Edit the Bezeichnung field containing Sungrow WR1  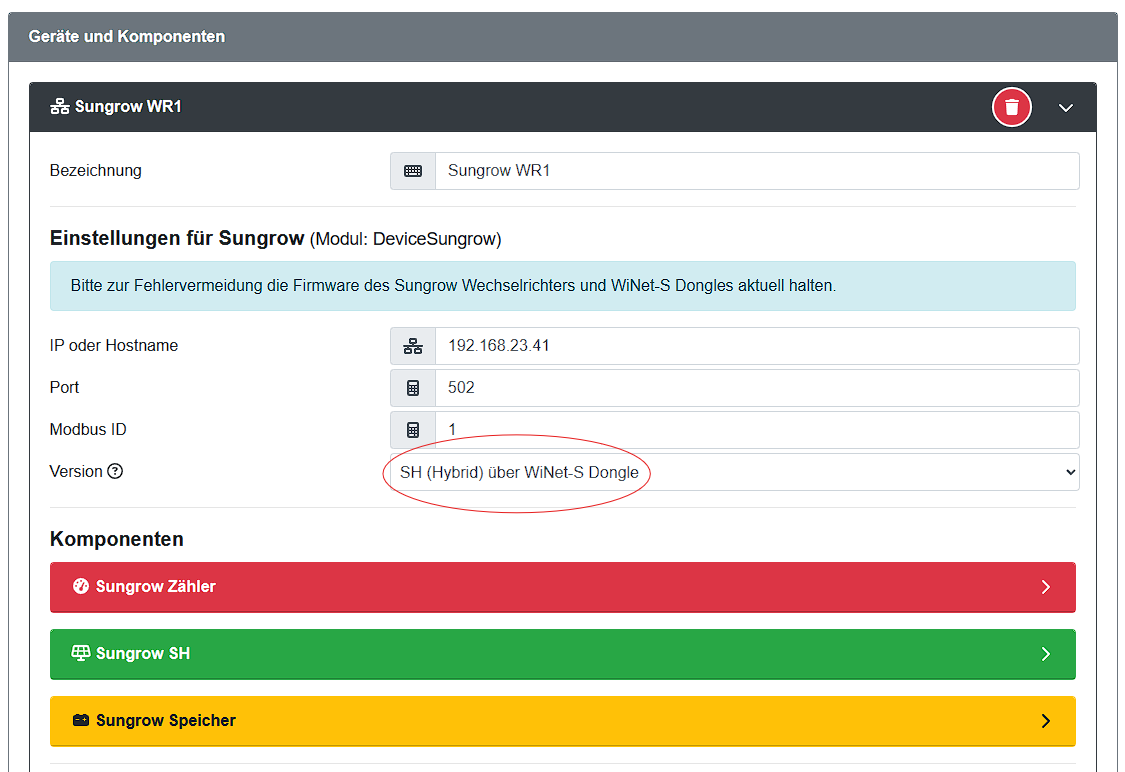(757, 171)
